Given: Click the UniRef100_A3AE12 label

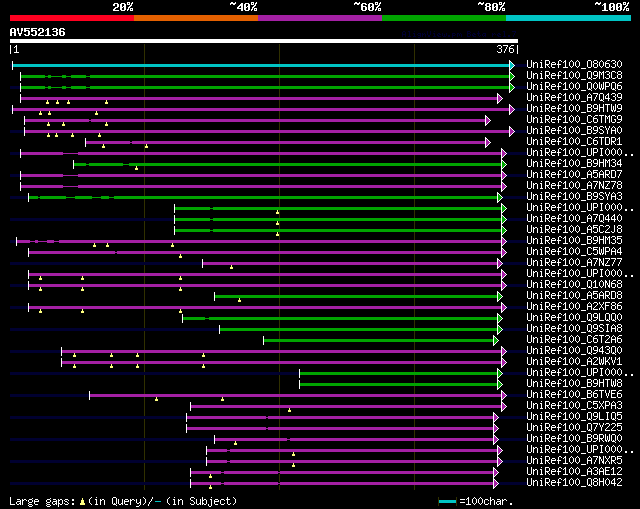Looking at the screenshot, I should pos(574,472).
